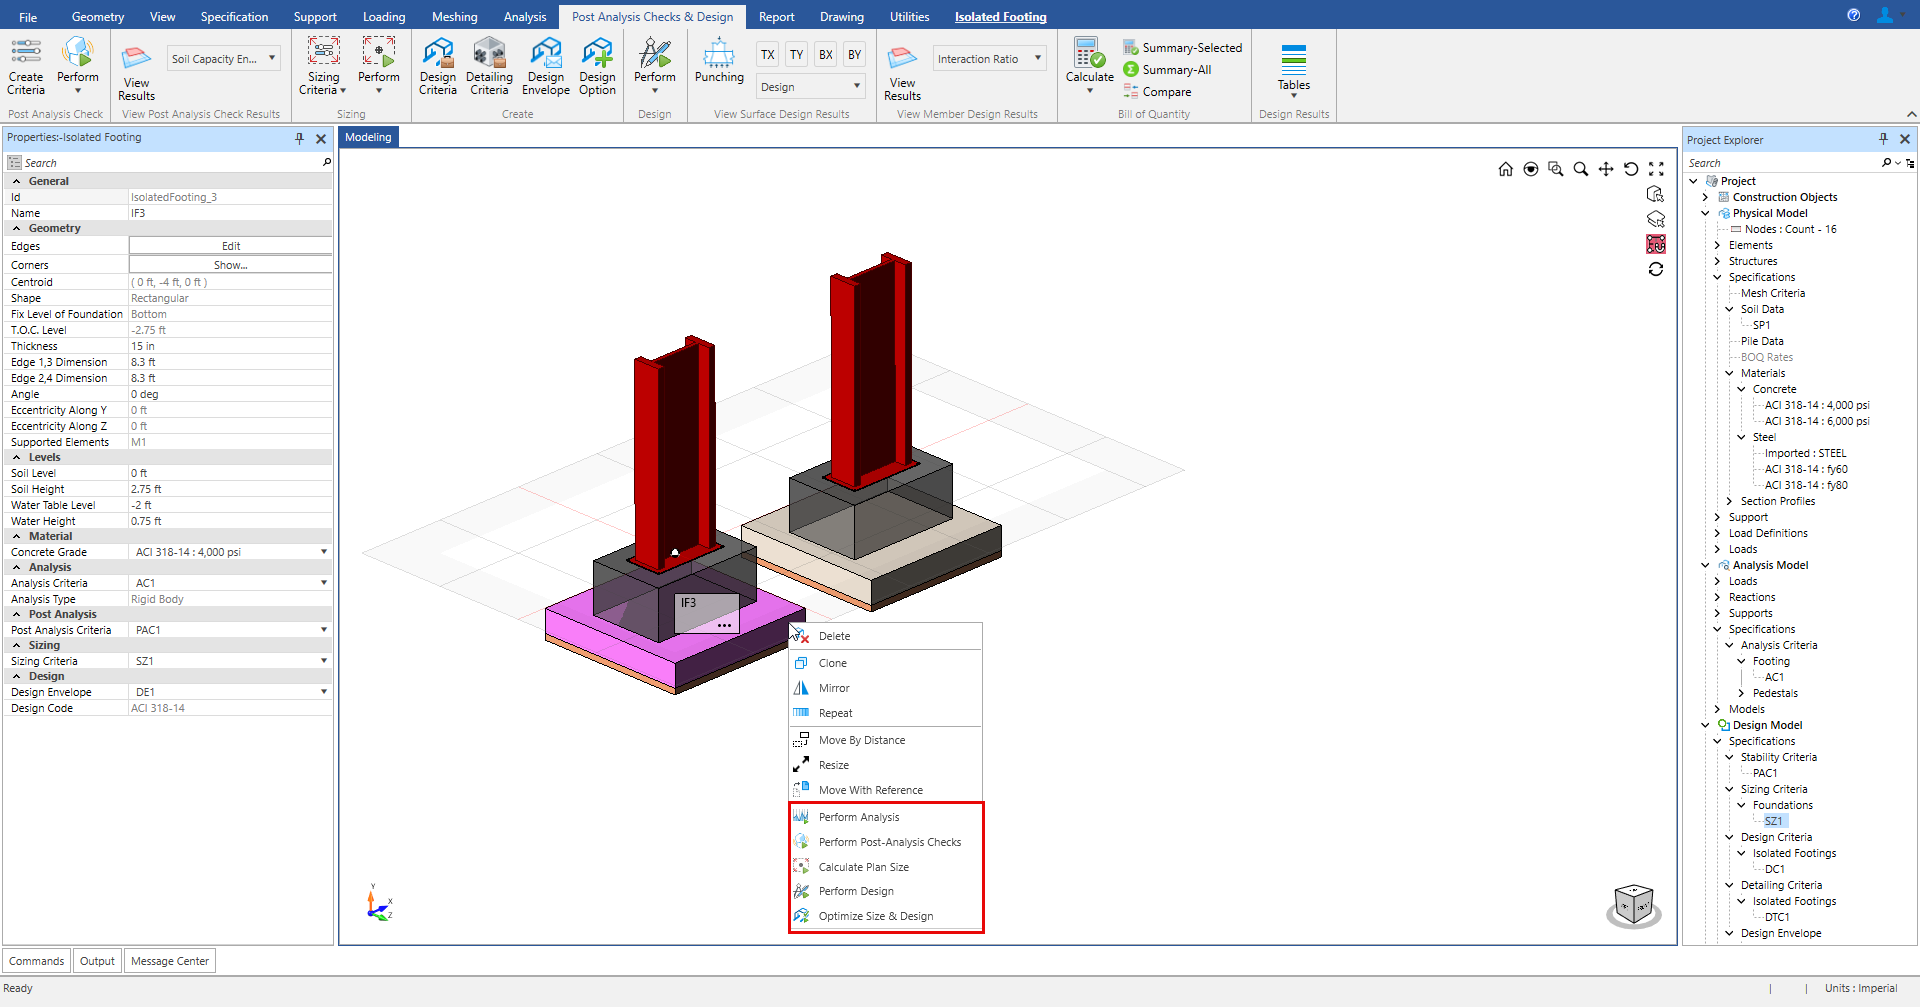Open the Sizing Criteria tool

pyautogui.click(x=323, y=66)
